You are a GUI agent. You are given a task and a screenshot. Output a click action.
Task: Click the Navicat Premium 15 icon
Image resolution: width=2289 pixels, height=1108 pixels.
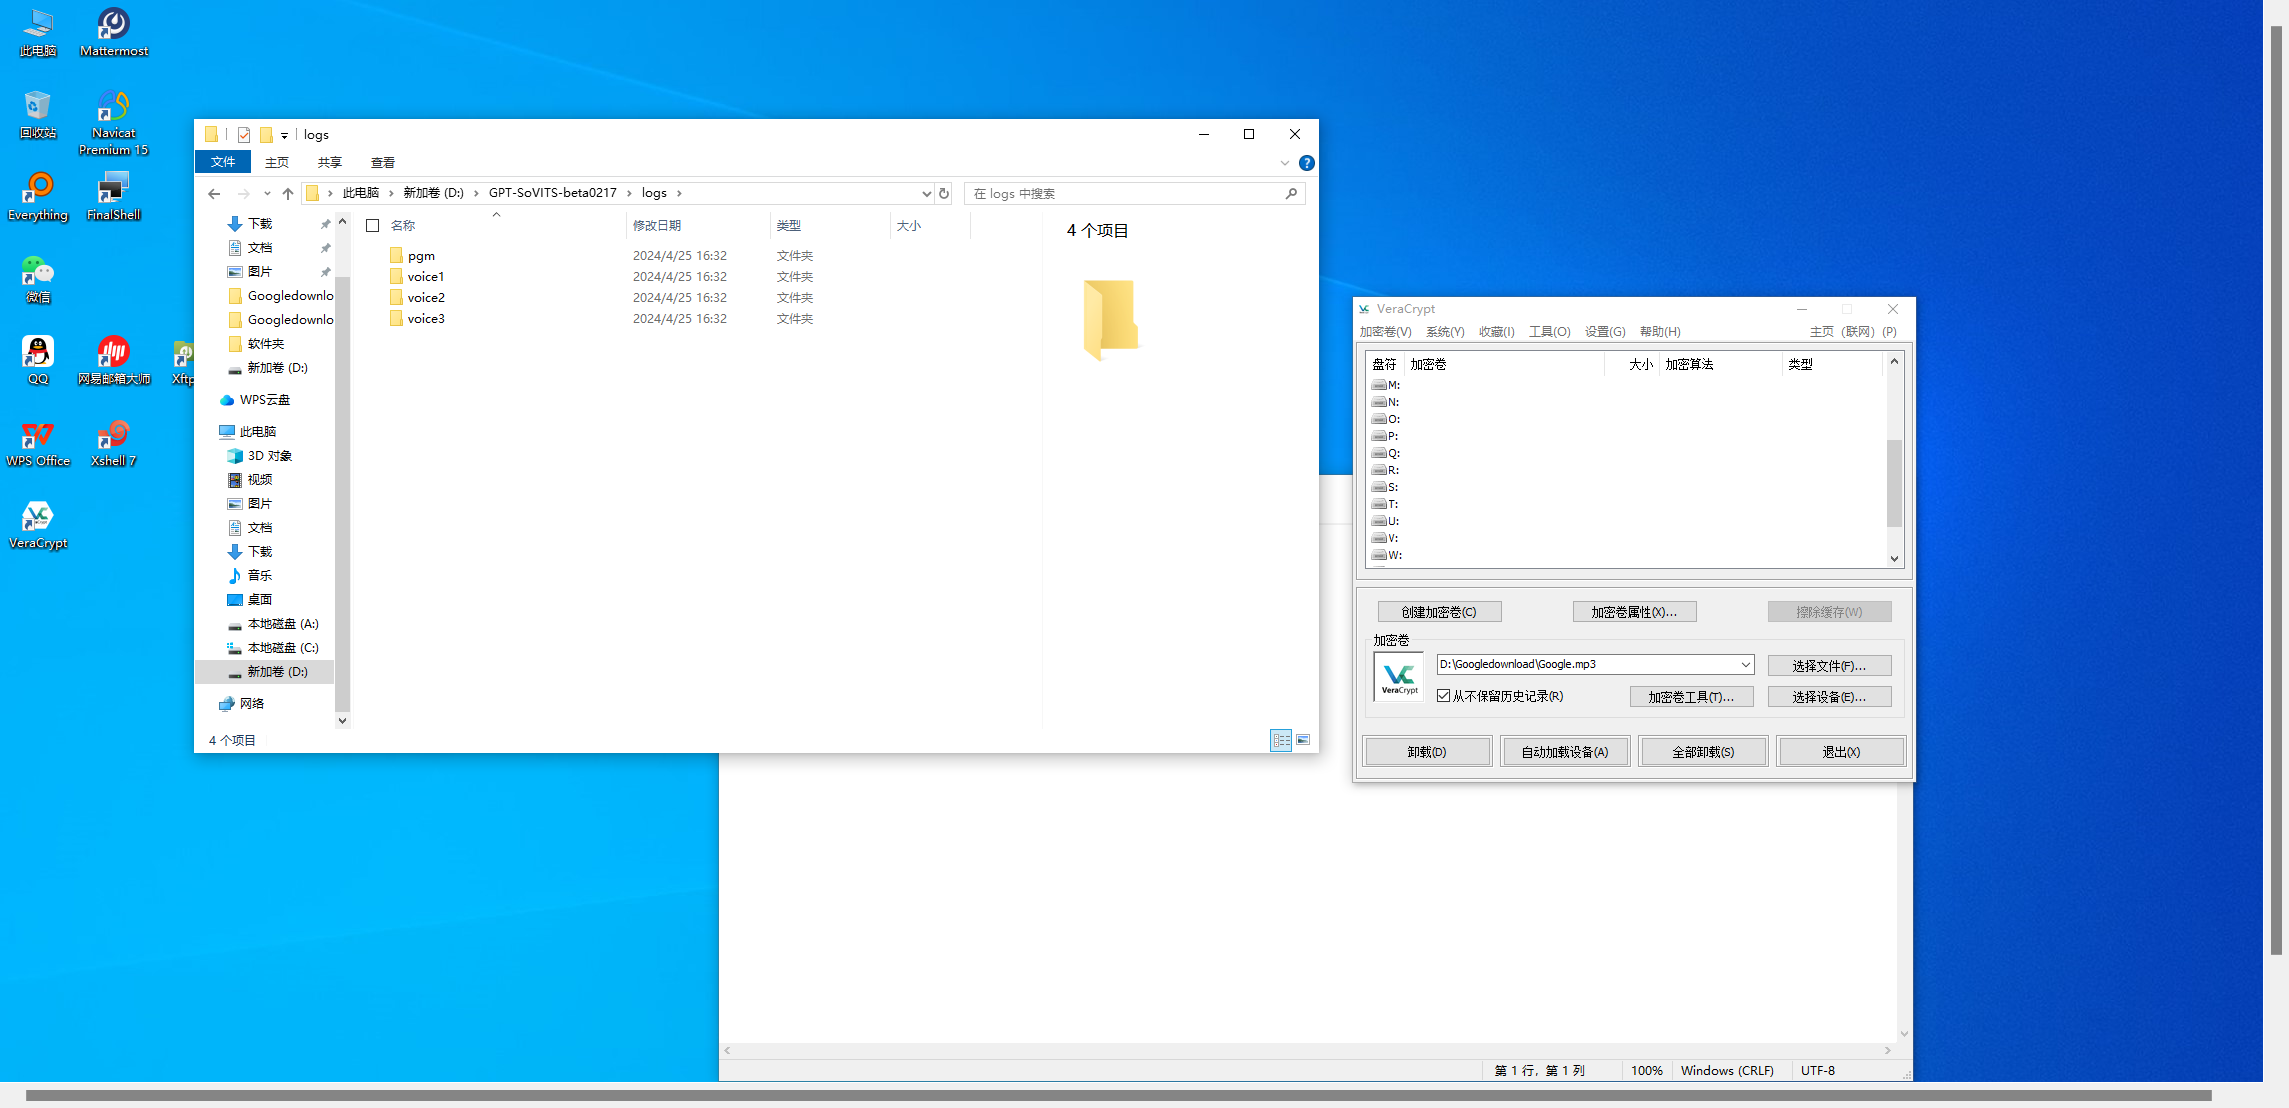click(113, 120)
